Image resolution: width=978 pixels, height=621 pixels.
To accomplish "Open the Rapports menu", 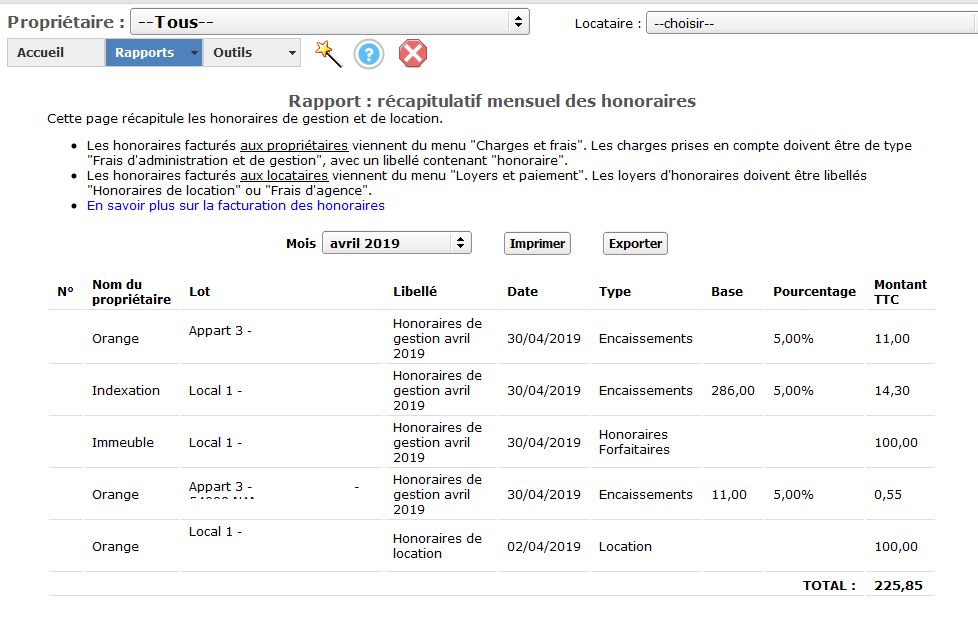I will pyautogui.click(x=153, y=53).
